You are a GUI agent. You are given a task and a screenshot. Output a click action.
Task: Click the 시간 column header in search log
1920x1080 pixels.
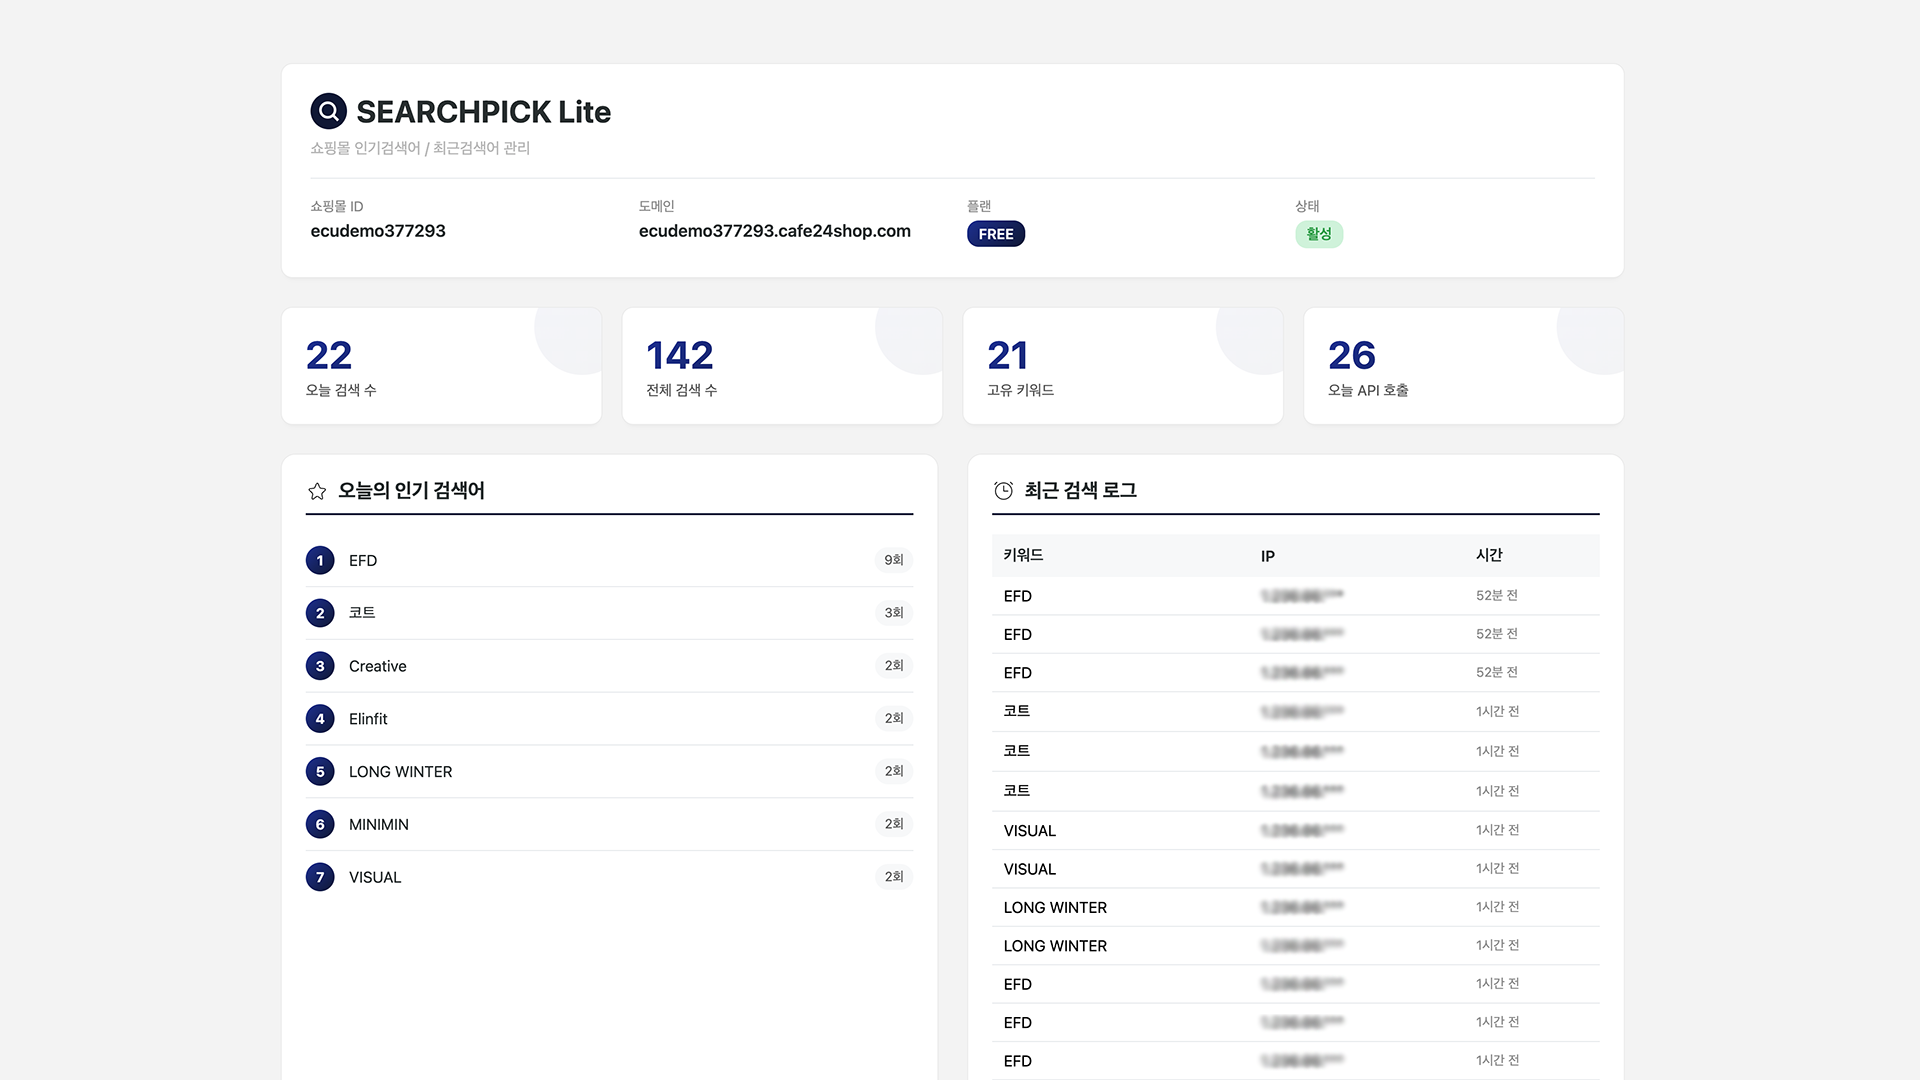[1489, 555]
